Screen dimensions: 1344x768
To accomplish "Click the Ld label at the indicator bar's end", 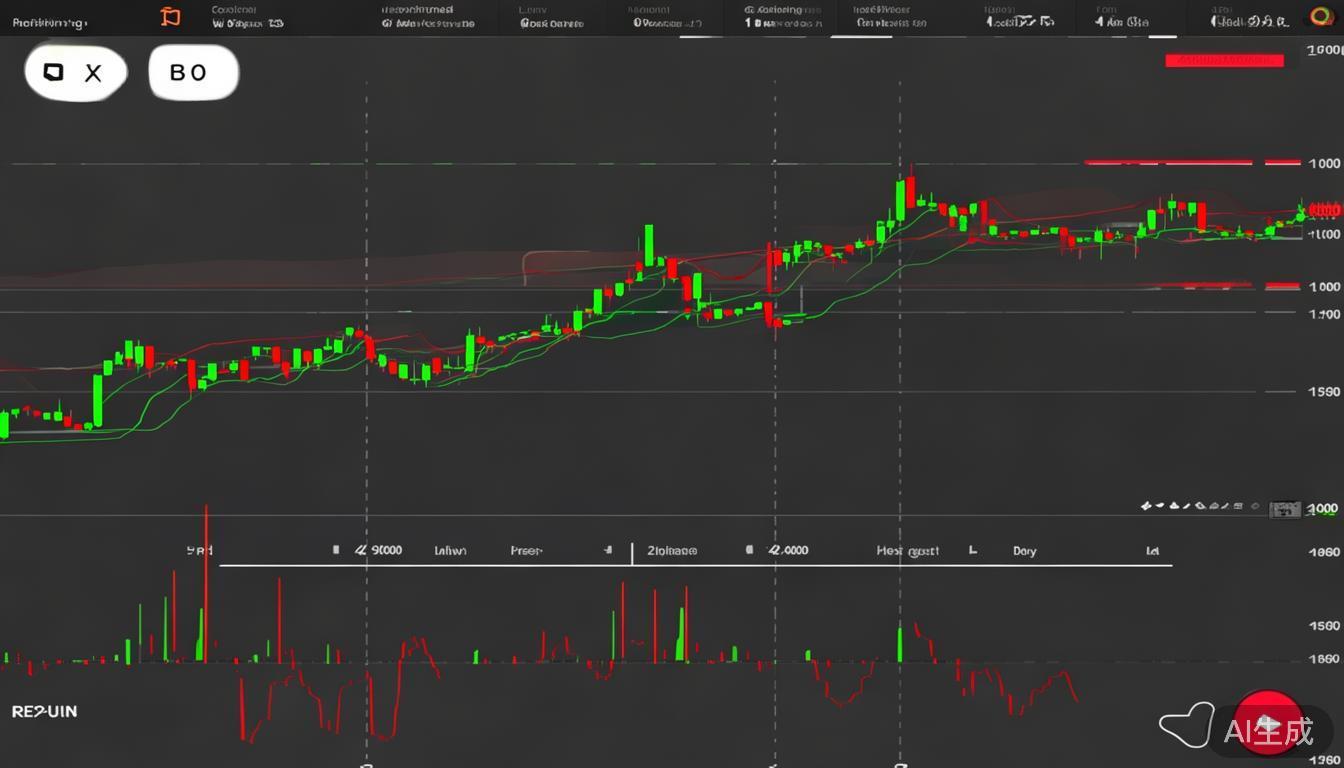I will (x=1152, y=551).
